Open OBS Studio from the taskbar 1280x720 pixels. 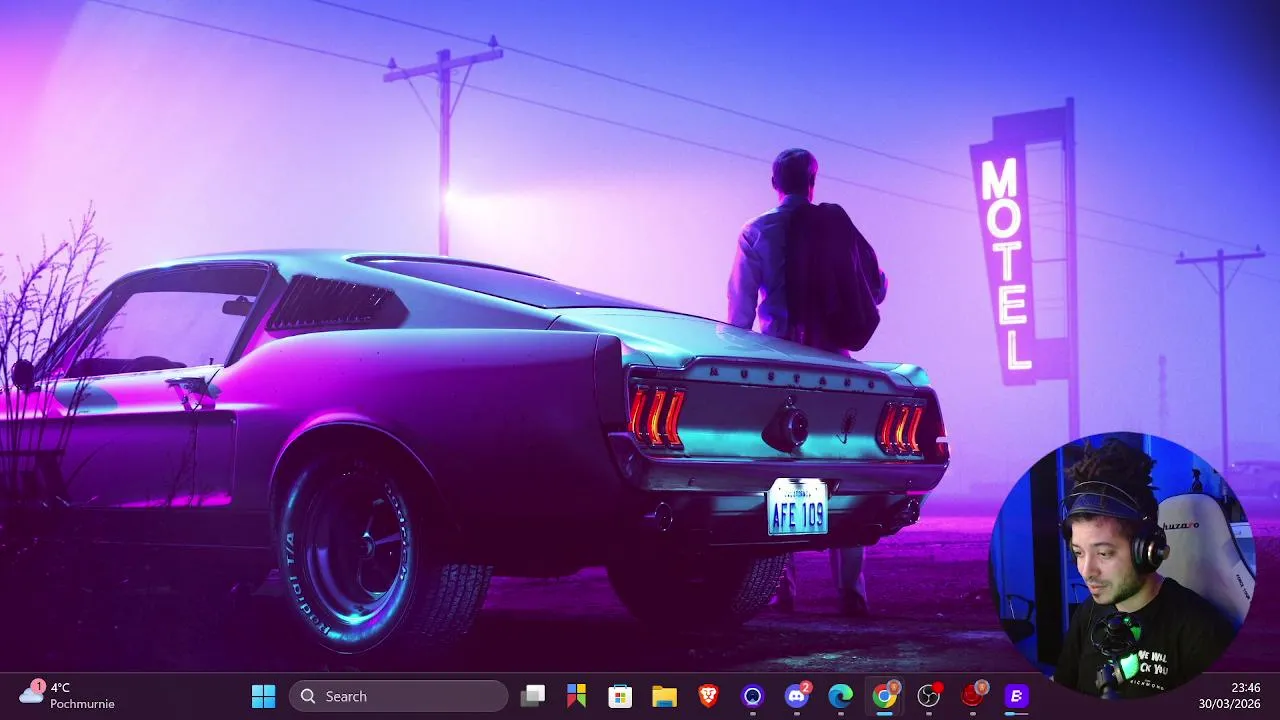[x=929, y=696]
